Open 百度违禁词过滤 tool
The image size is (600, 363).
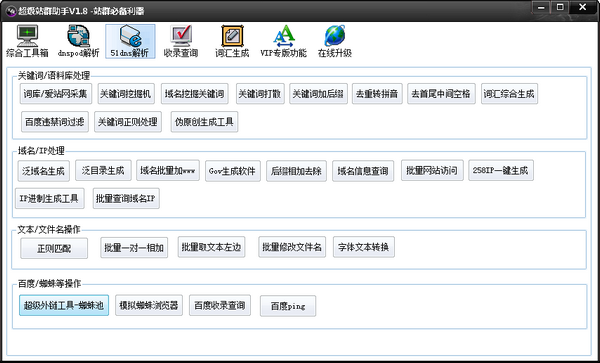(55, 122)
